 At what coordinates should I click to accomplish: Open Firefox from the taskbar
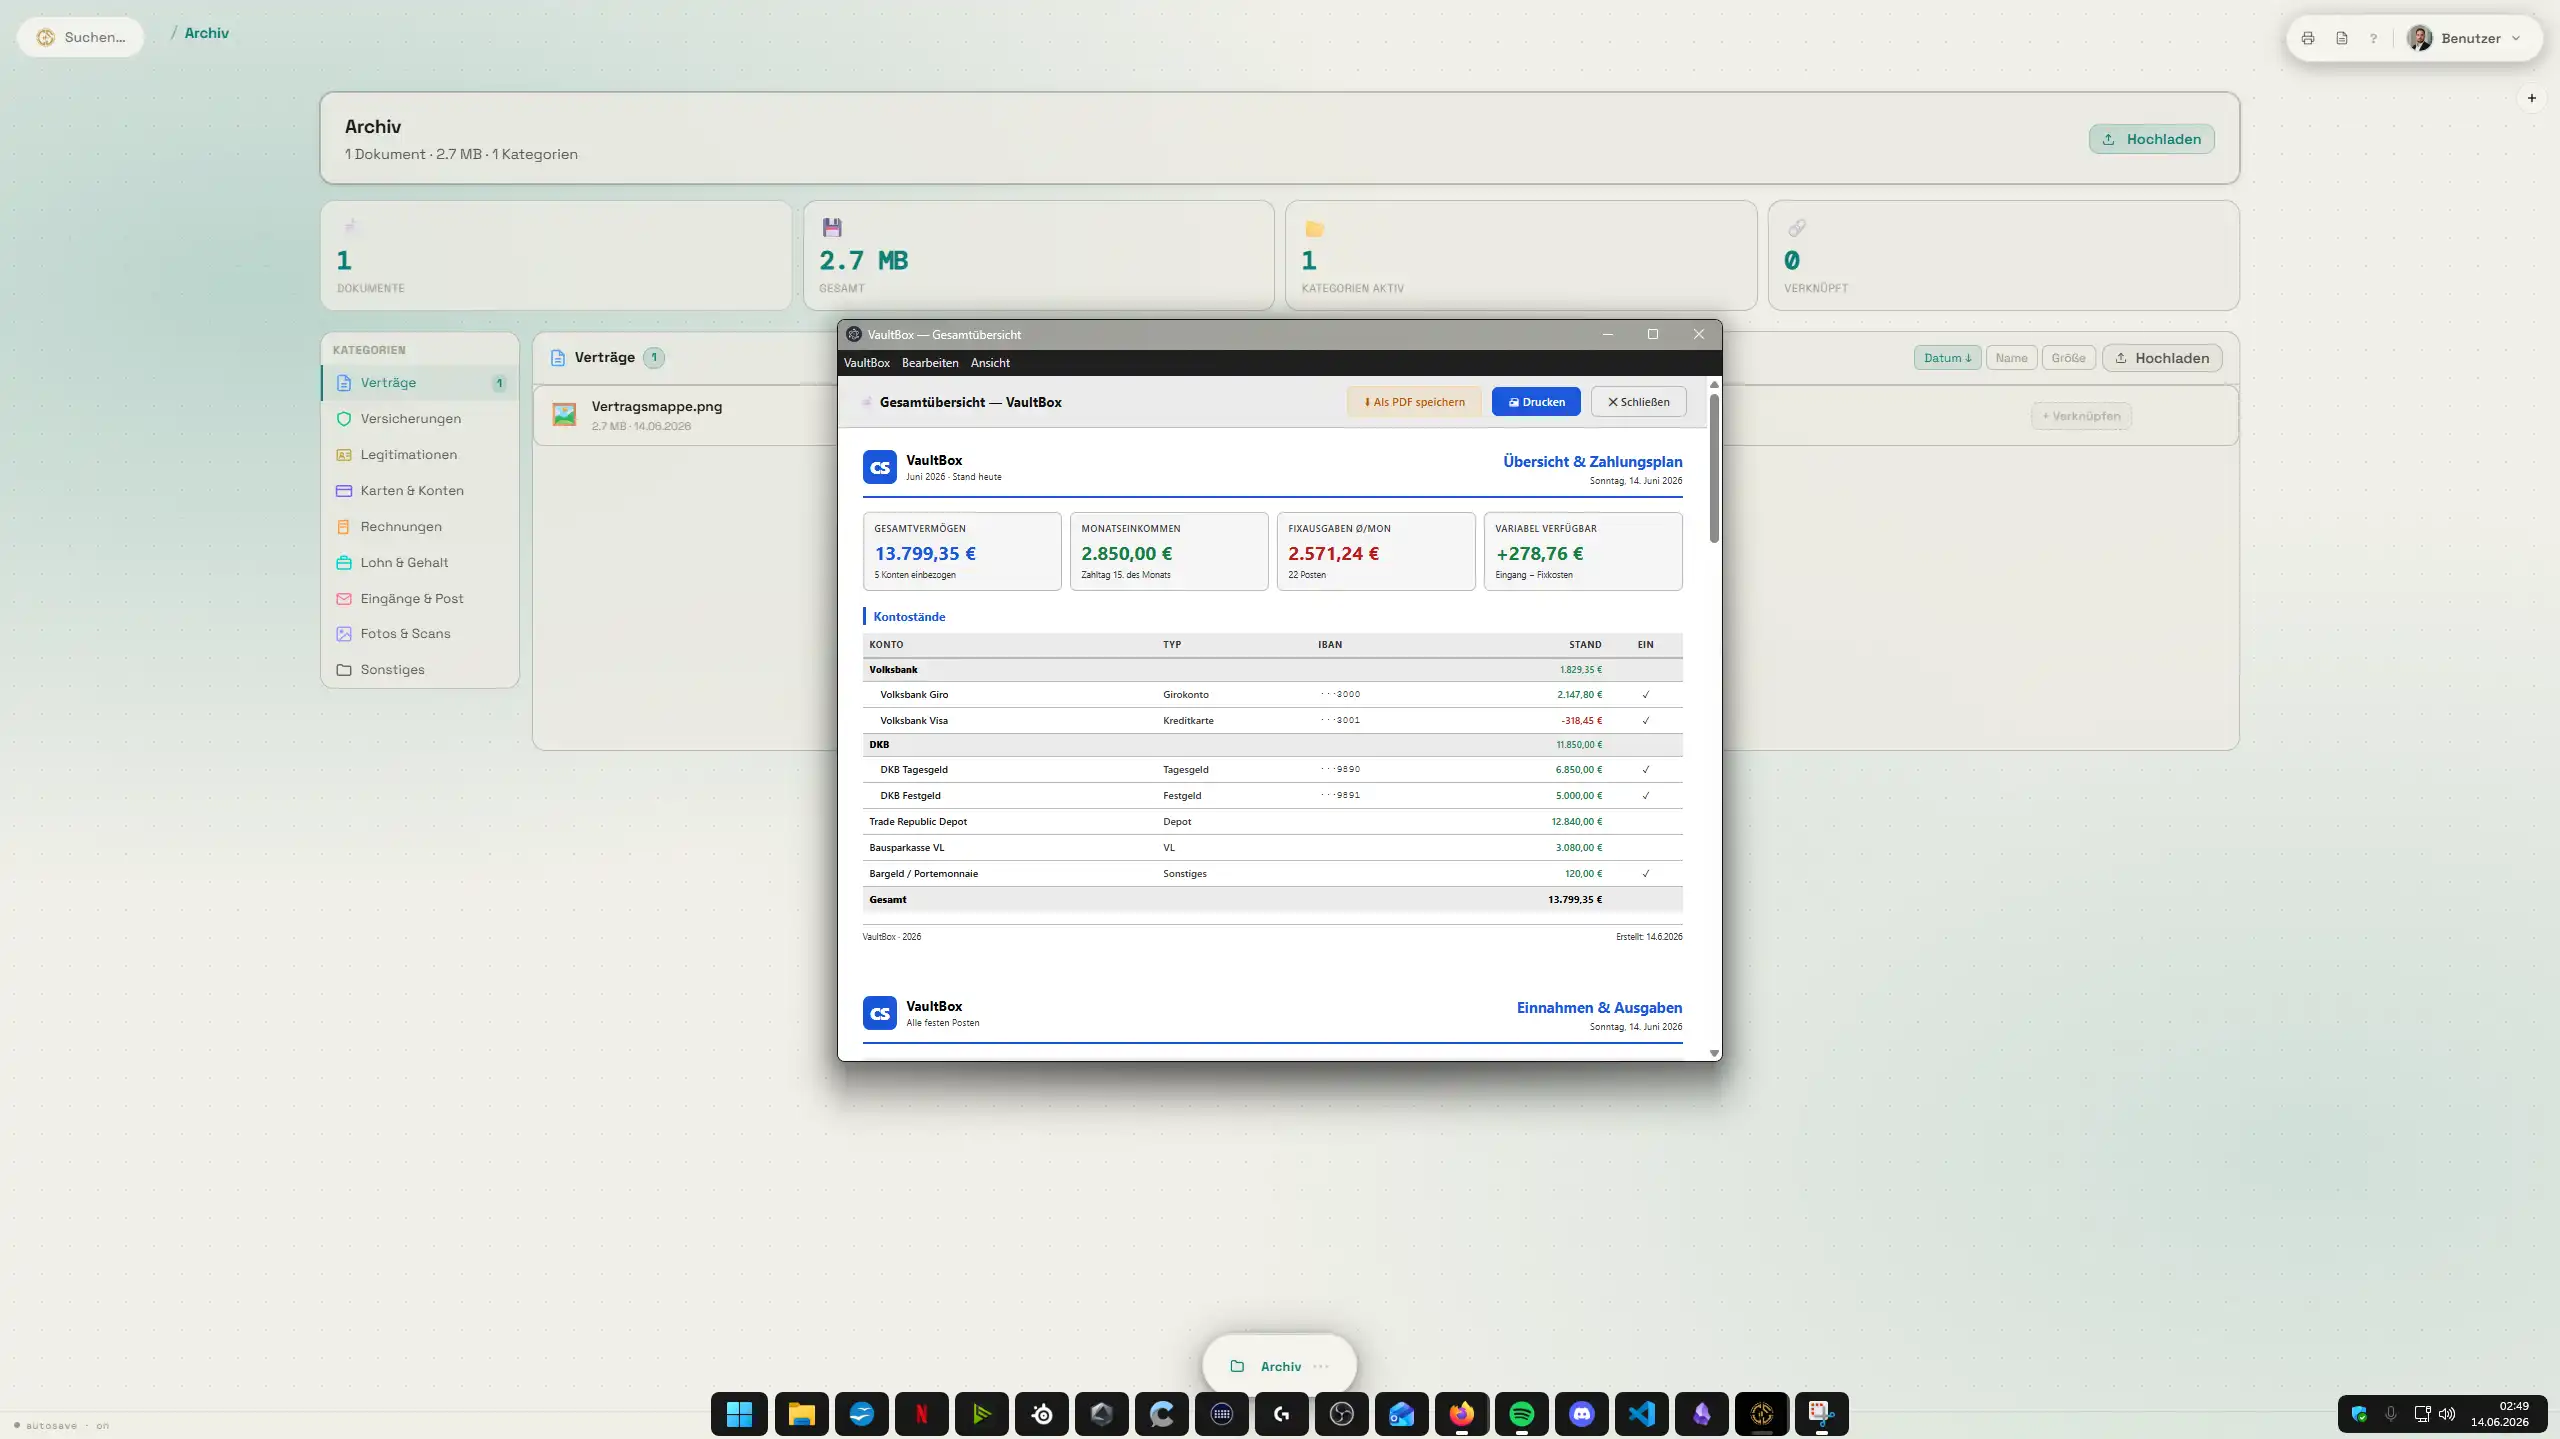click(1462, 1414)
